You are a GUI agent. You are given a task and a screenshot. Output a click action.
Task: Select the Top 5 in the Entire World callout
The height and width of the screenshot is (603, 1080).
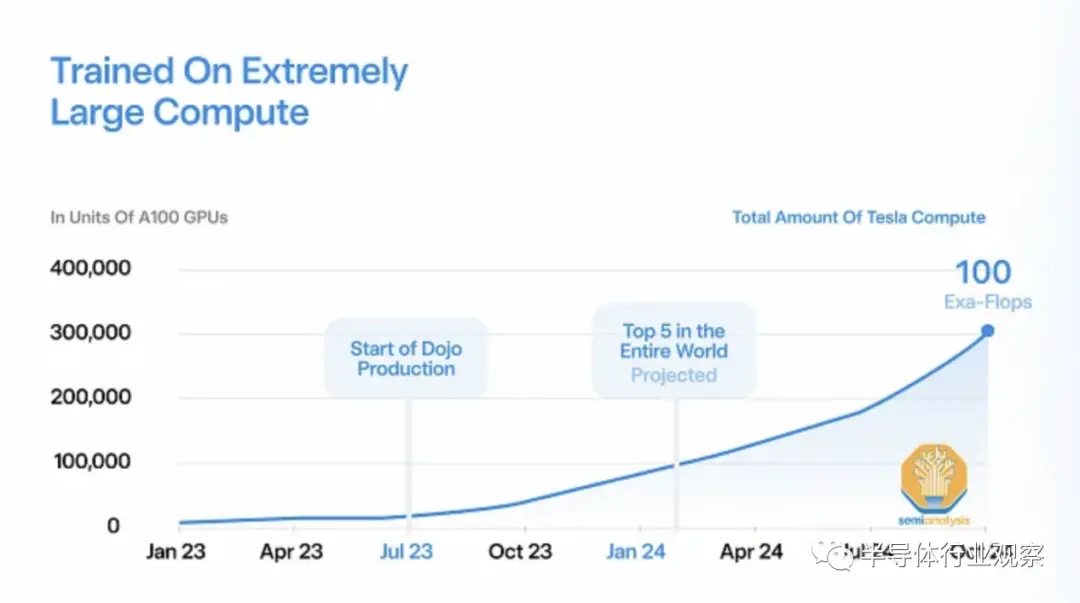[x=674, y=352]
